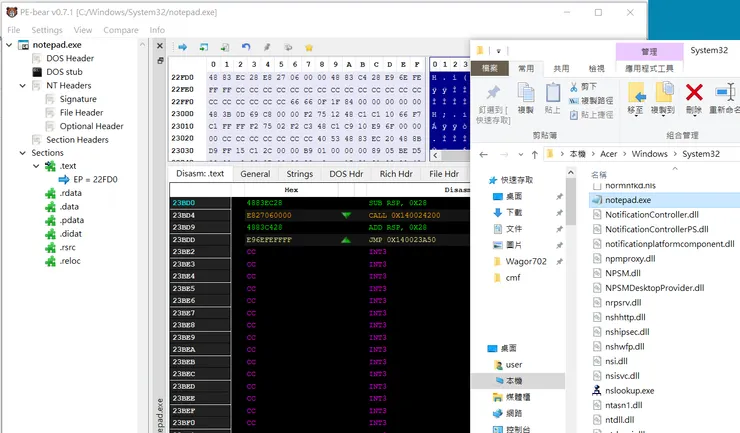Open the File menu in PE-bear

(x=14, y=30)
